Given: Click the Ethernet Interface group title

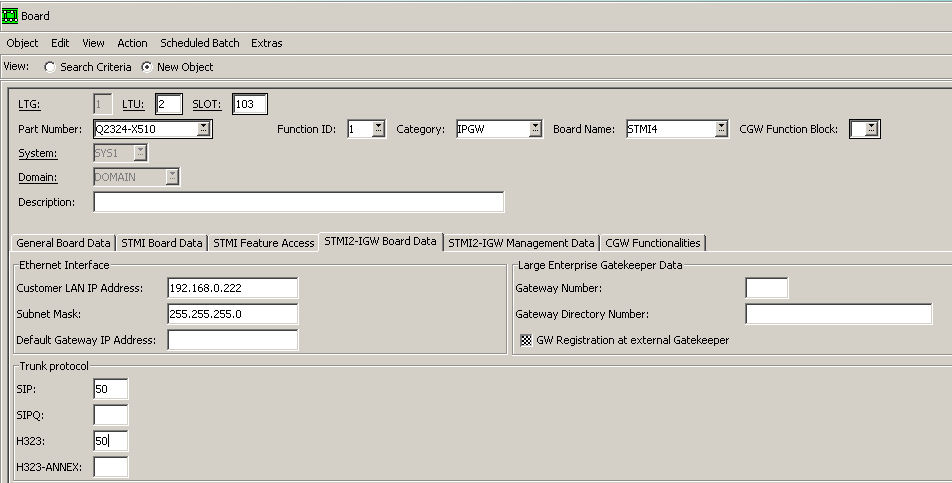Looking at the screenshot, I should coord(64,265).
